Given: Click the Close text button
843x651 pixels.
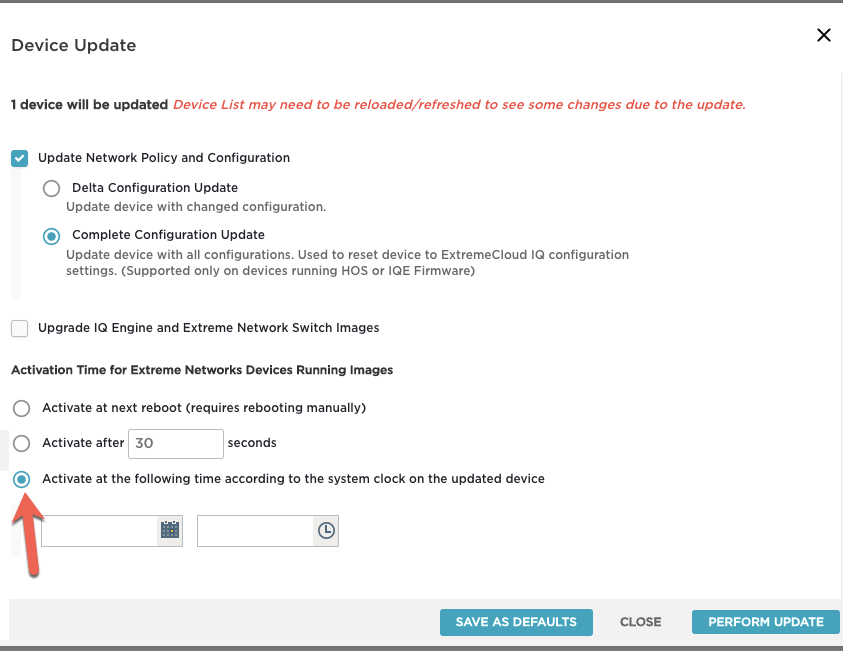Looking at the screenshot, I should point(640,622).
